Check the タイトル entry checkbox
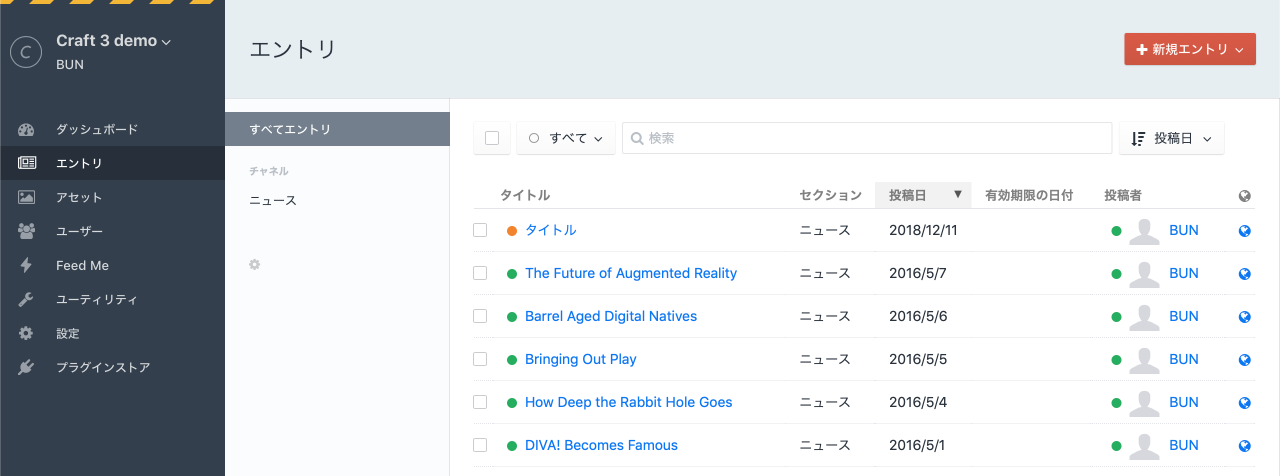The width and height of the screenshot is (1280, 476). pos(480,230)
